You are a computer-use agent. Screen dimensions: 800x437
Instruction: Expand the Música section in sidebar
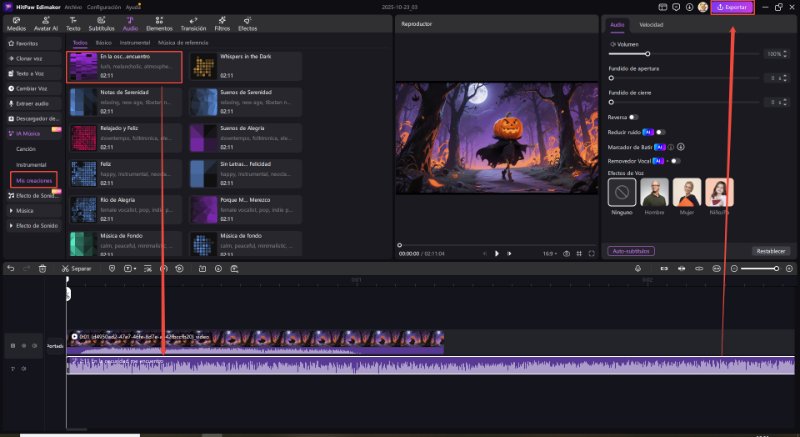point(25,211)
